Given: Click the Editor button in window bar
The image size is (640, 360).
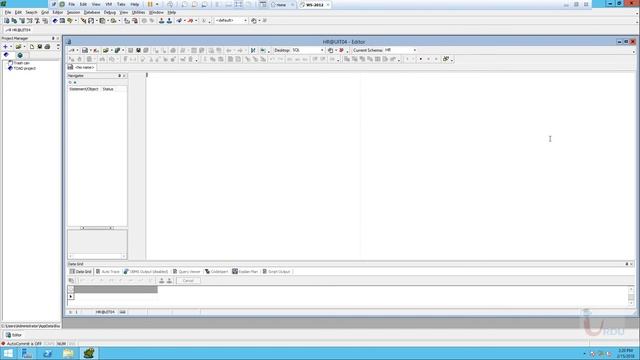Looking at the screenshot, I should click(14, 335).
